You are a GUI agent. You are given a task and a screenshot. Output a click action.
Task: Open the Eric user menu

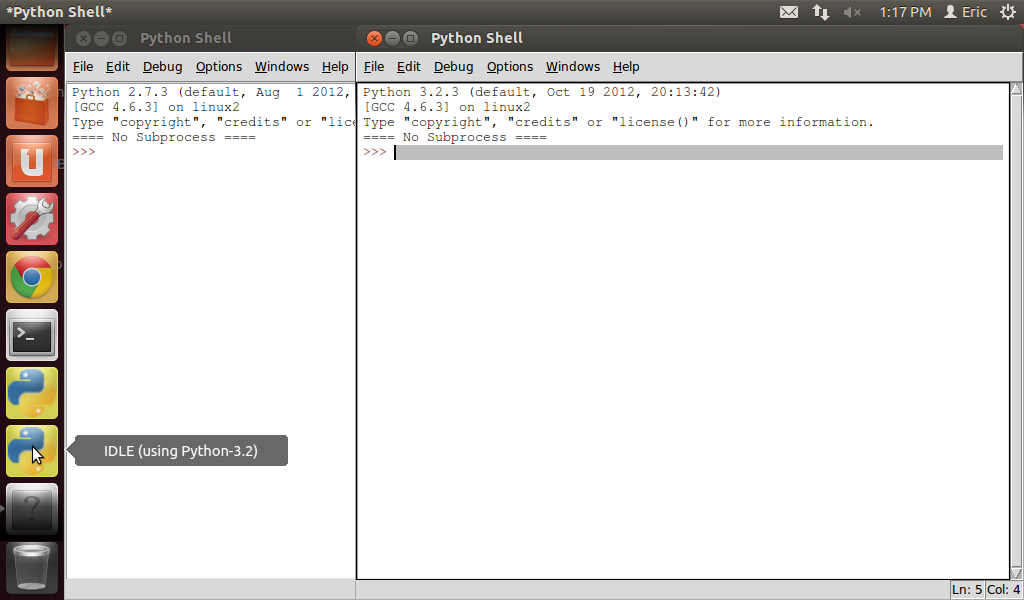[965, 12]
